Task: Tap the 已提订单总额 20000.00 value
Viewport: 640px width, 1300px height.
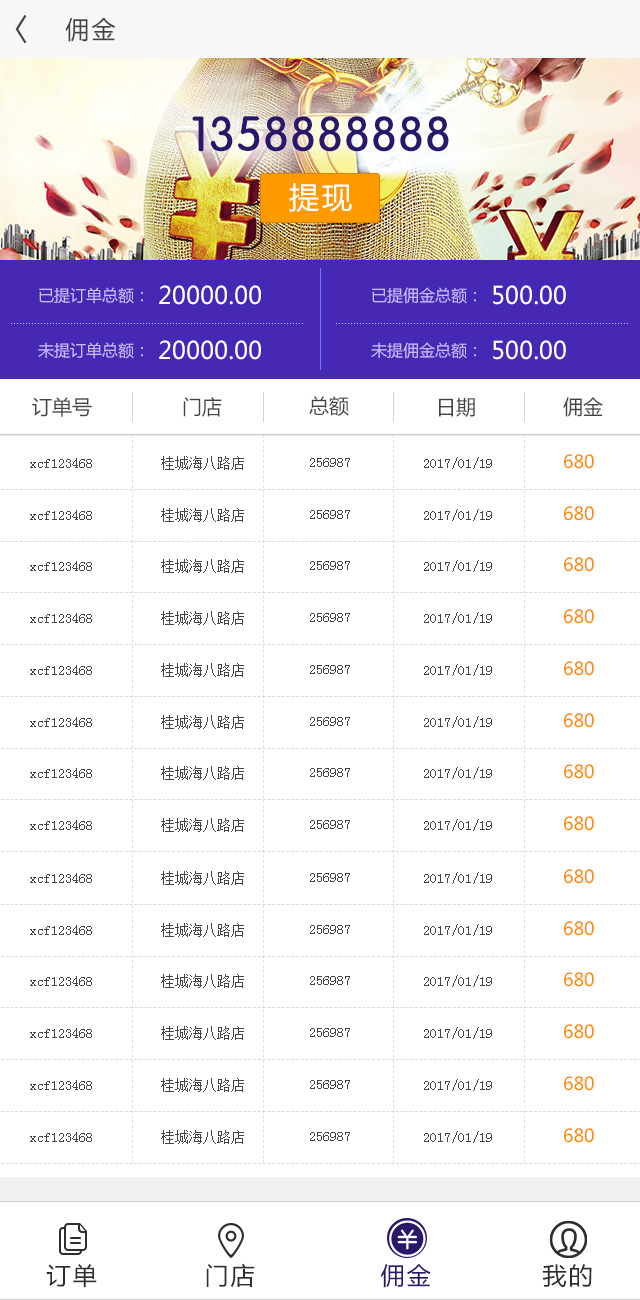Action: (210, 295)
